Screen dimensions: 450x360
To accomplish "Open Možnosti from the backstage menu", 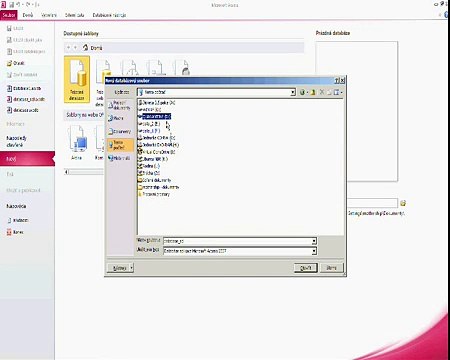I will (x=18, y=220).
